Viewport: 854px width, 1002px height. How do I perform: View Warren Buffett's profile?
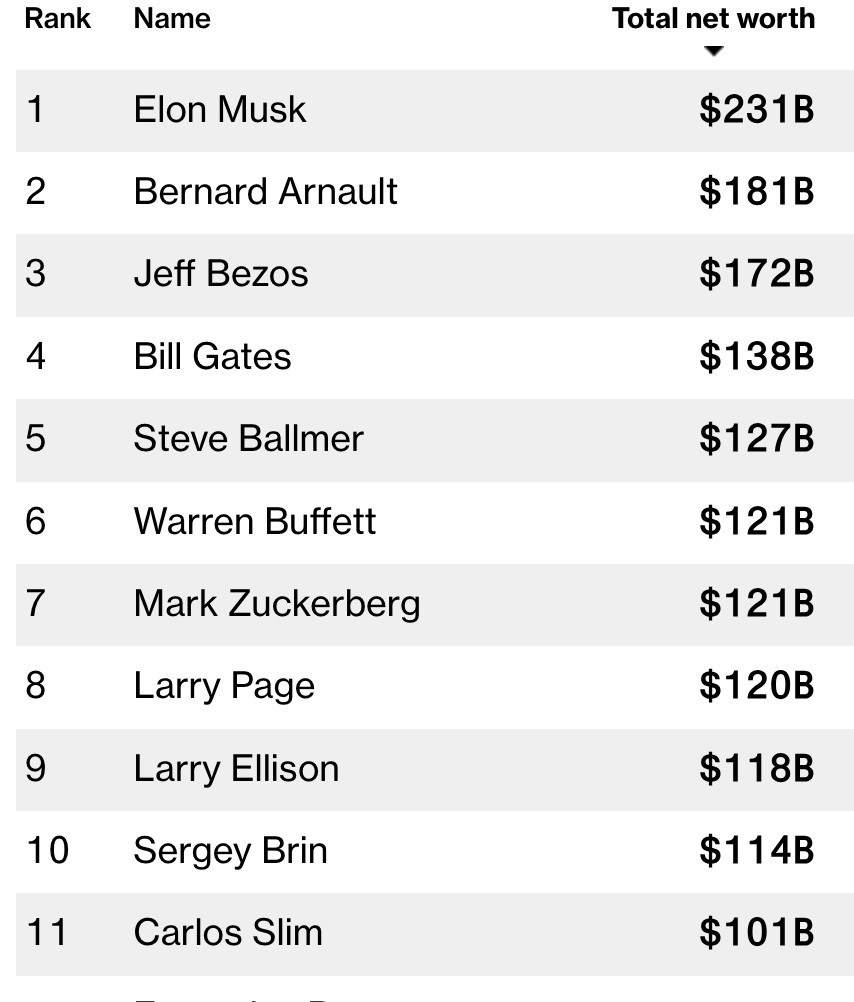pyautogui.click(x=254, y=521)
